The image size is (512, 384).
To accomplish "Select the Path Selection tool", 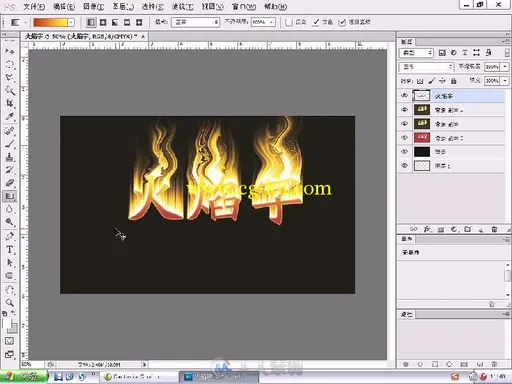I will click(10, 263).
